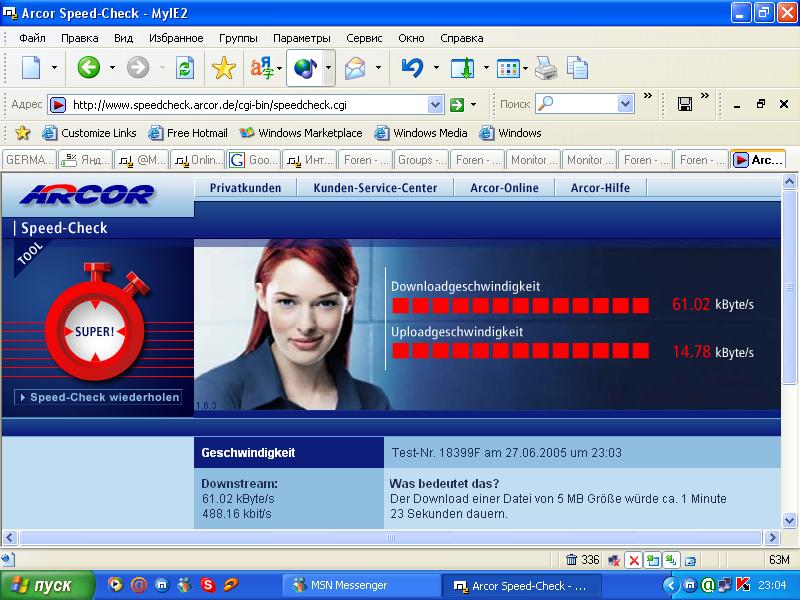Image resolution: width=800 pixels, height=600 pixels.
Task: Click the Test-Nr. 18399F result line
Action: [507, 453]
